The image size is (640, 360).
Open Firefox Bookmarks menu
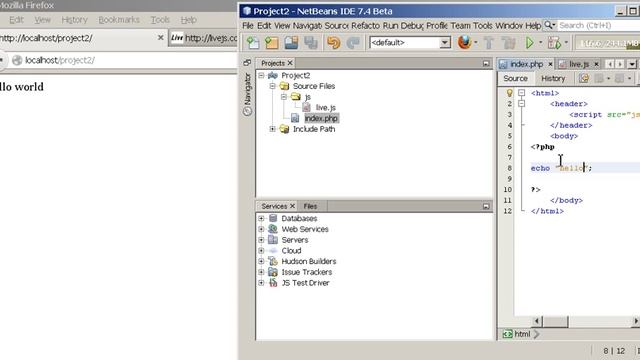point(119,20)
